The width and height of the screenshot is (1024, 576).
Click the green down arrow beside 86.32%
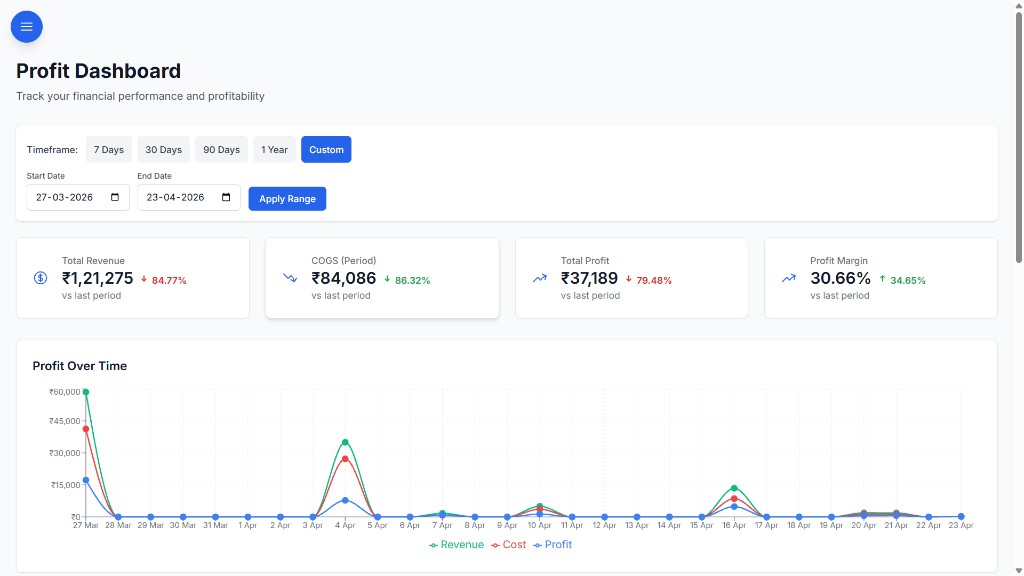tap(387, 279)
